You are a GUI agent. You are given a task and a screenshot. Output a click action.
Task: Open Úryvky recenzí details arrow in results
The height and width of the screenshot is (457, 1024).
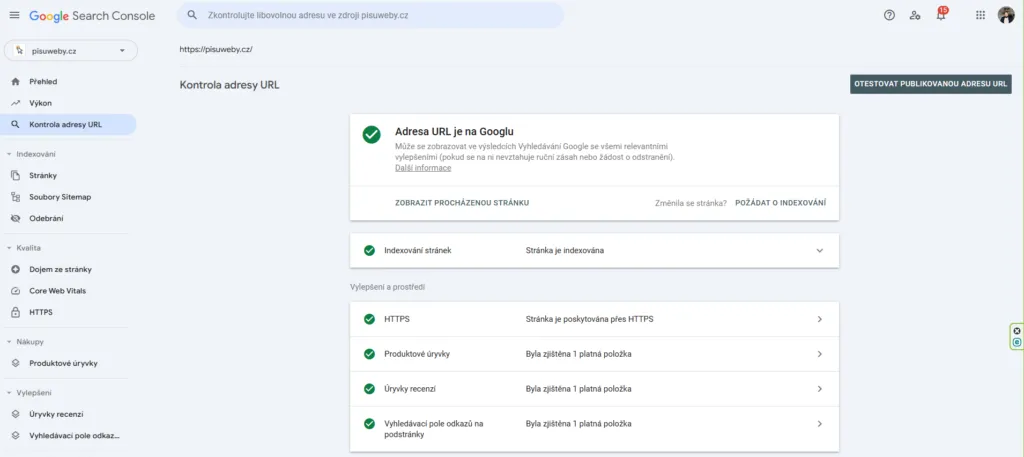click(820, 388)
